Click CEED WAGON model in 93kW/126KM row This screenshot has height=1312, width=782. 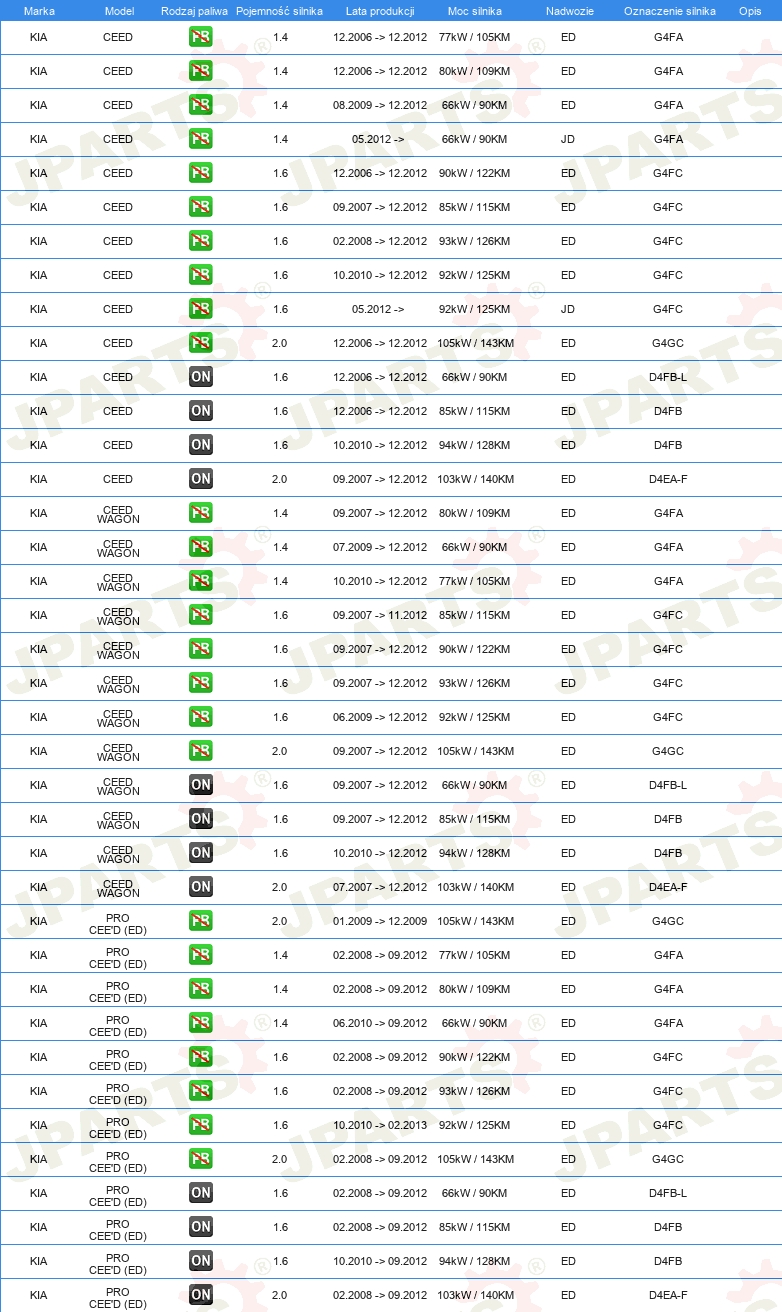[x=118, y=683]
